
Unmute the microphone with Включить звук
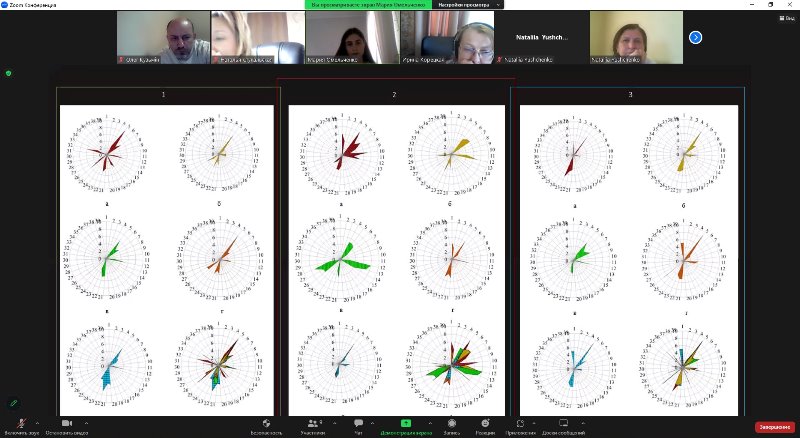[21, 426]
